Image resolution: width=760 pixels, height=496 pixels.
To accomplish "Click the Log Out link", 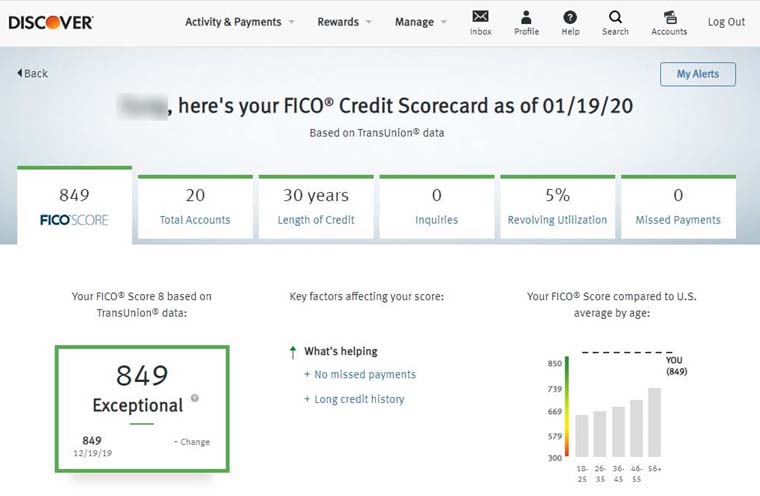I will [x=726, y=22].
